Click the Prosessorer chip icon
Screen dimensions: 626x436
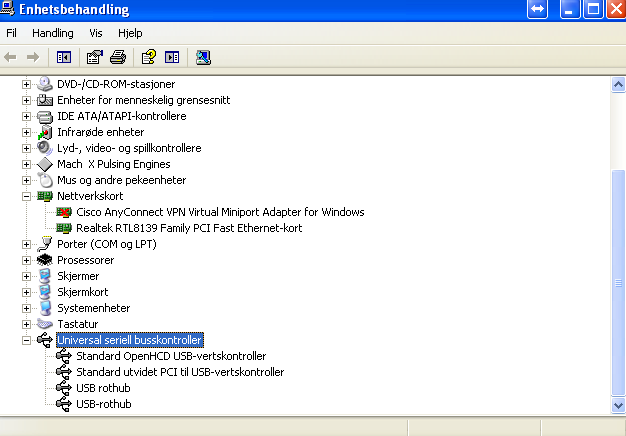pyautogui.click(x=45, y=260)
